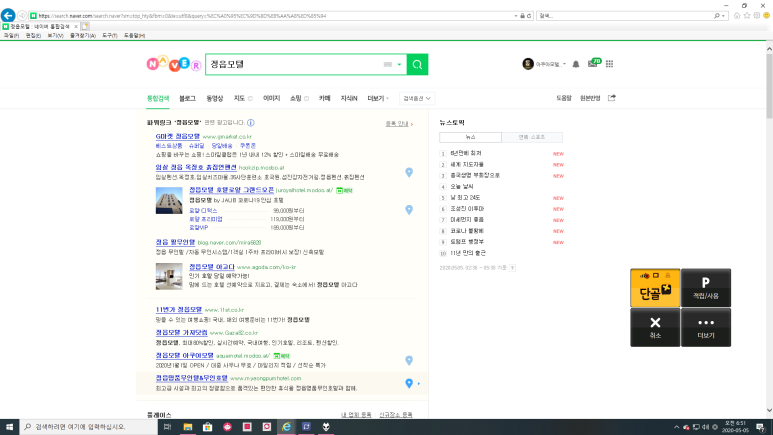The width and height of the screenshot is (773, 435).
Task: Click the Agoda room interior thumbnail
Action: tap(169, 276)
